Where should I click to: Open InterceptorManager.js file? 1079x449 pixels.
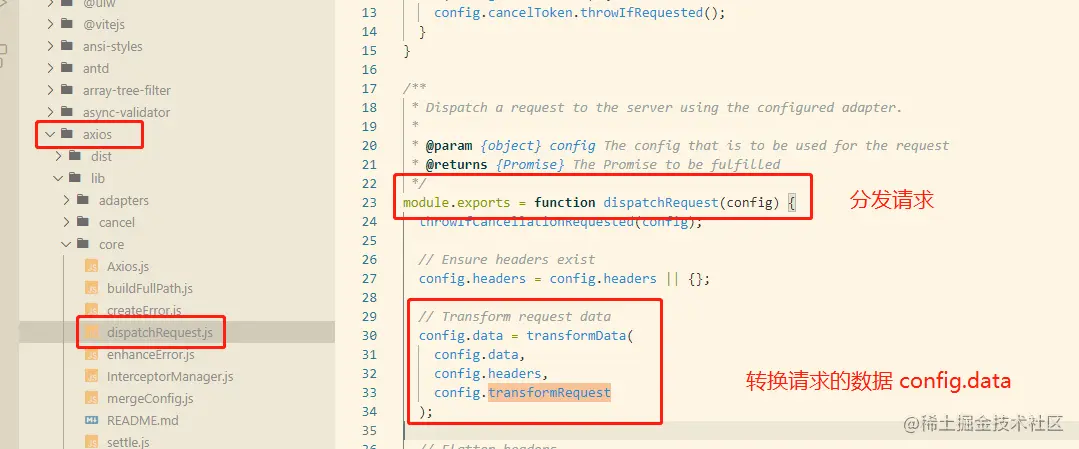[x=170, y=377]
